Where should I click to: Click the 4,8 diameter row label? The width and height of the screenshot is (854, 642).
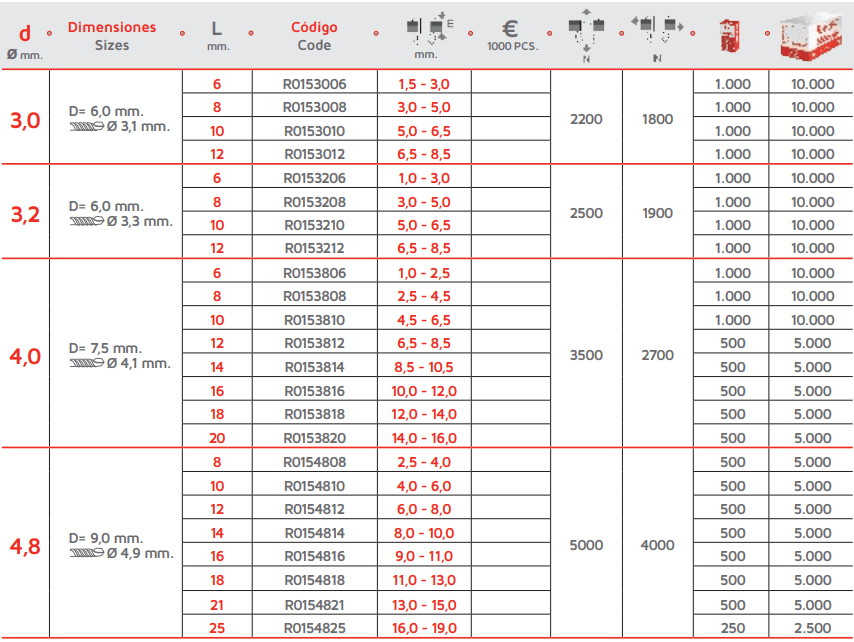[25, 546]
